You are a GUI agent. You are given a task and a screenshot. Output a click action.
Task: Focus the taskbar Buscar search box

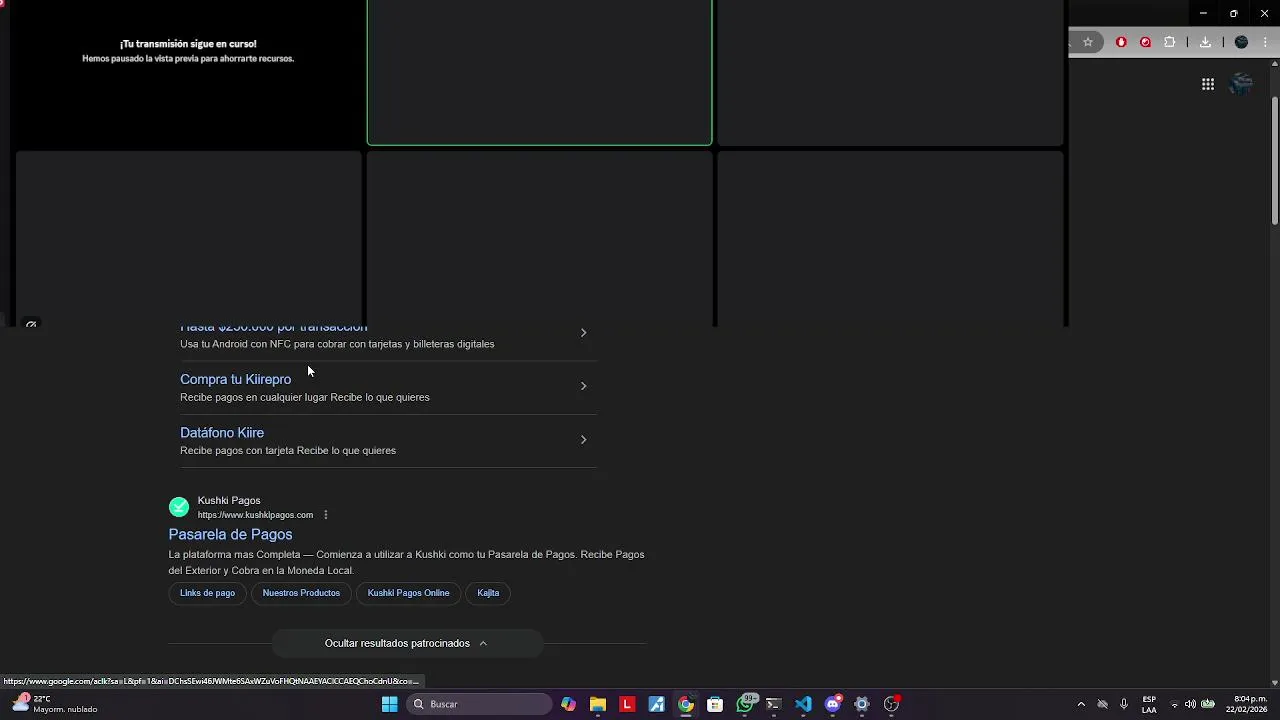[480, 704]
